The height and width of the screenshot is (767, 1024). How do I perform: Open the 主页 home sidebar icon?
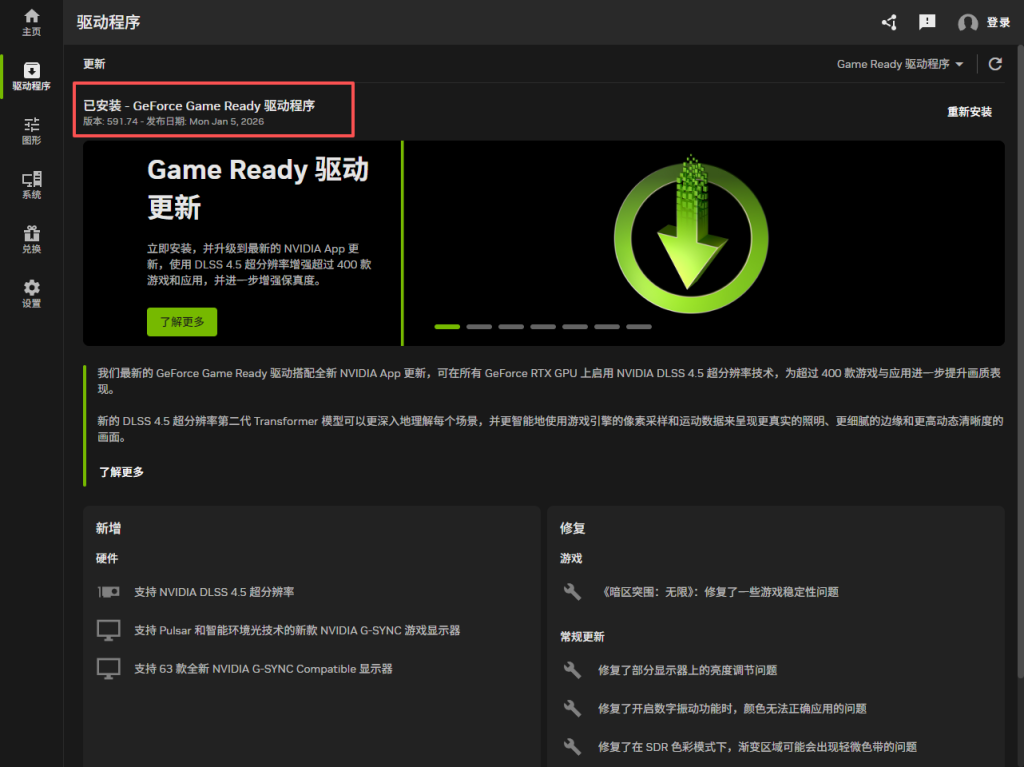(x=31, y=22)
